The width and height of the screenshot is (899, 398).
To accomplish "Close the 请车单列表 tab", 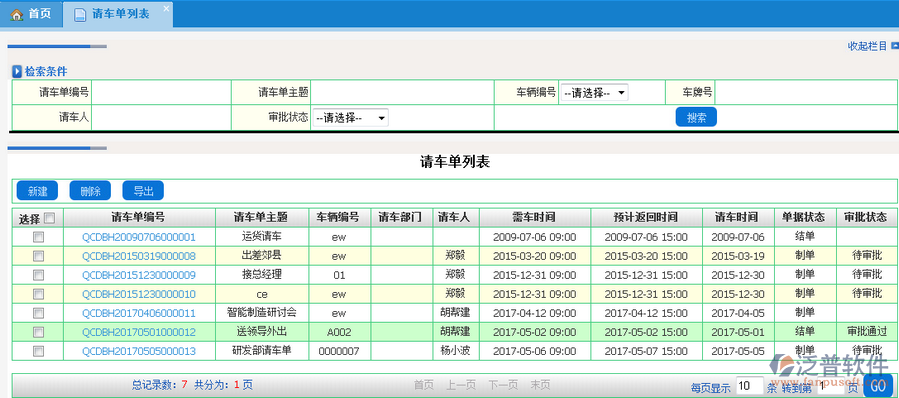I will 166,8.
